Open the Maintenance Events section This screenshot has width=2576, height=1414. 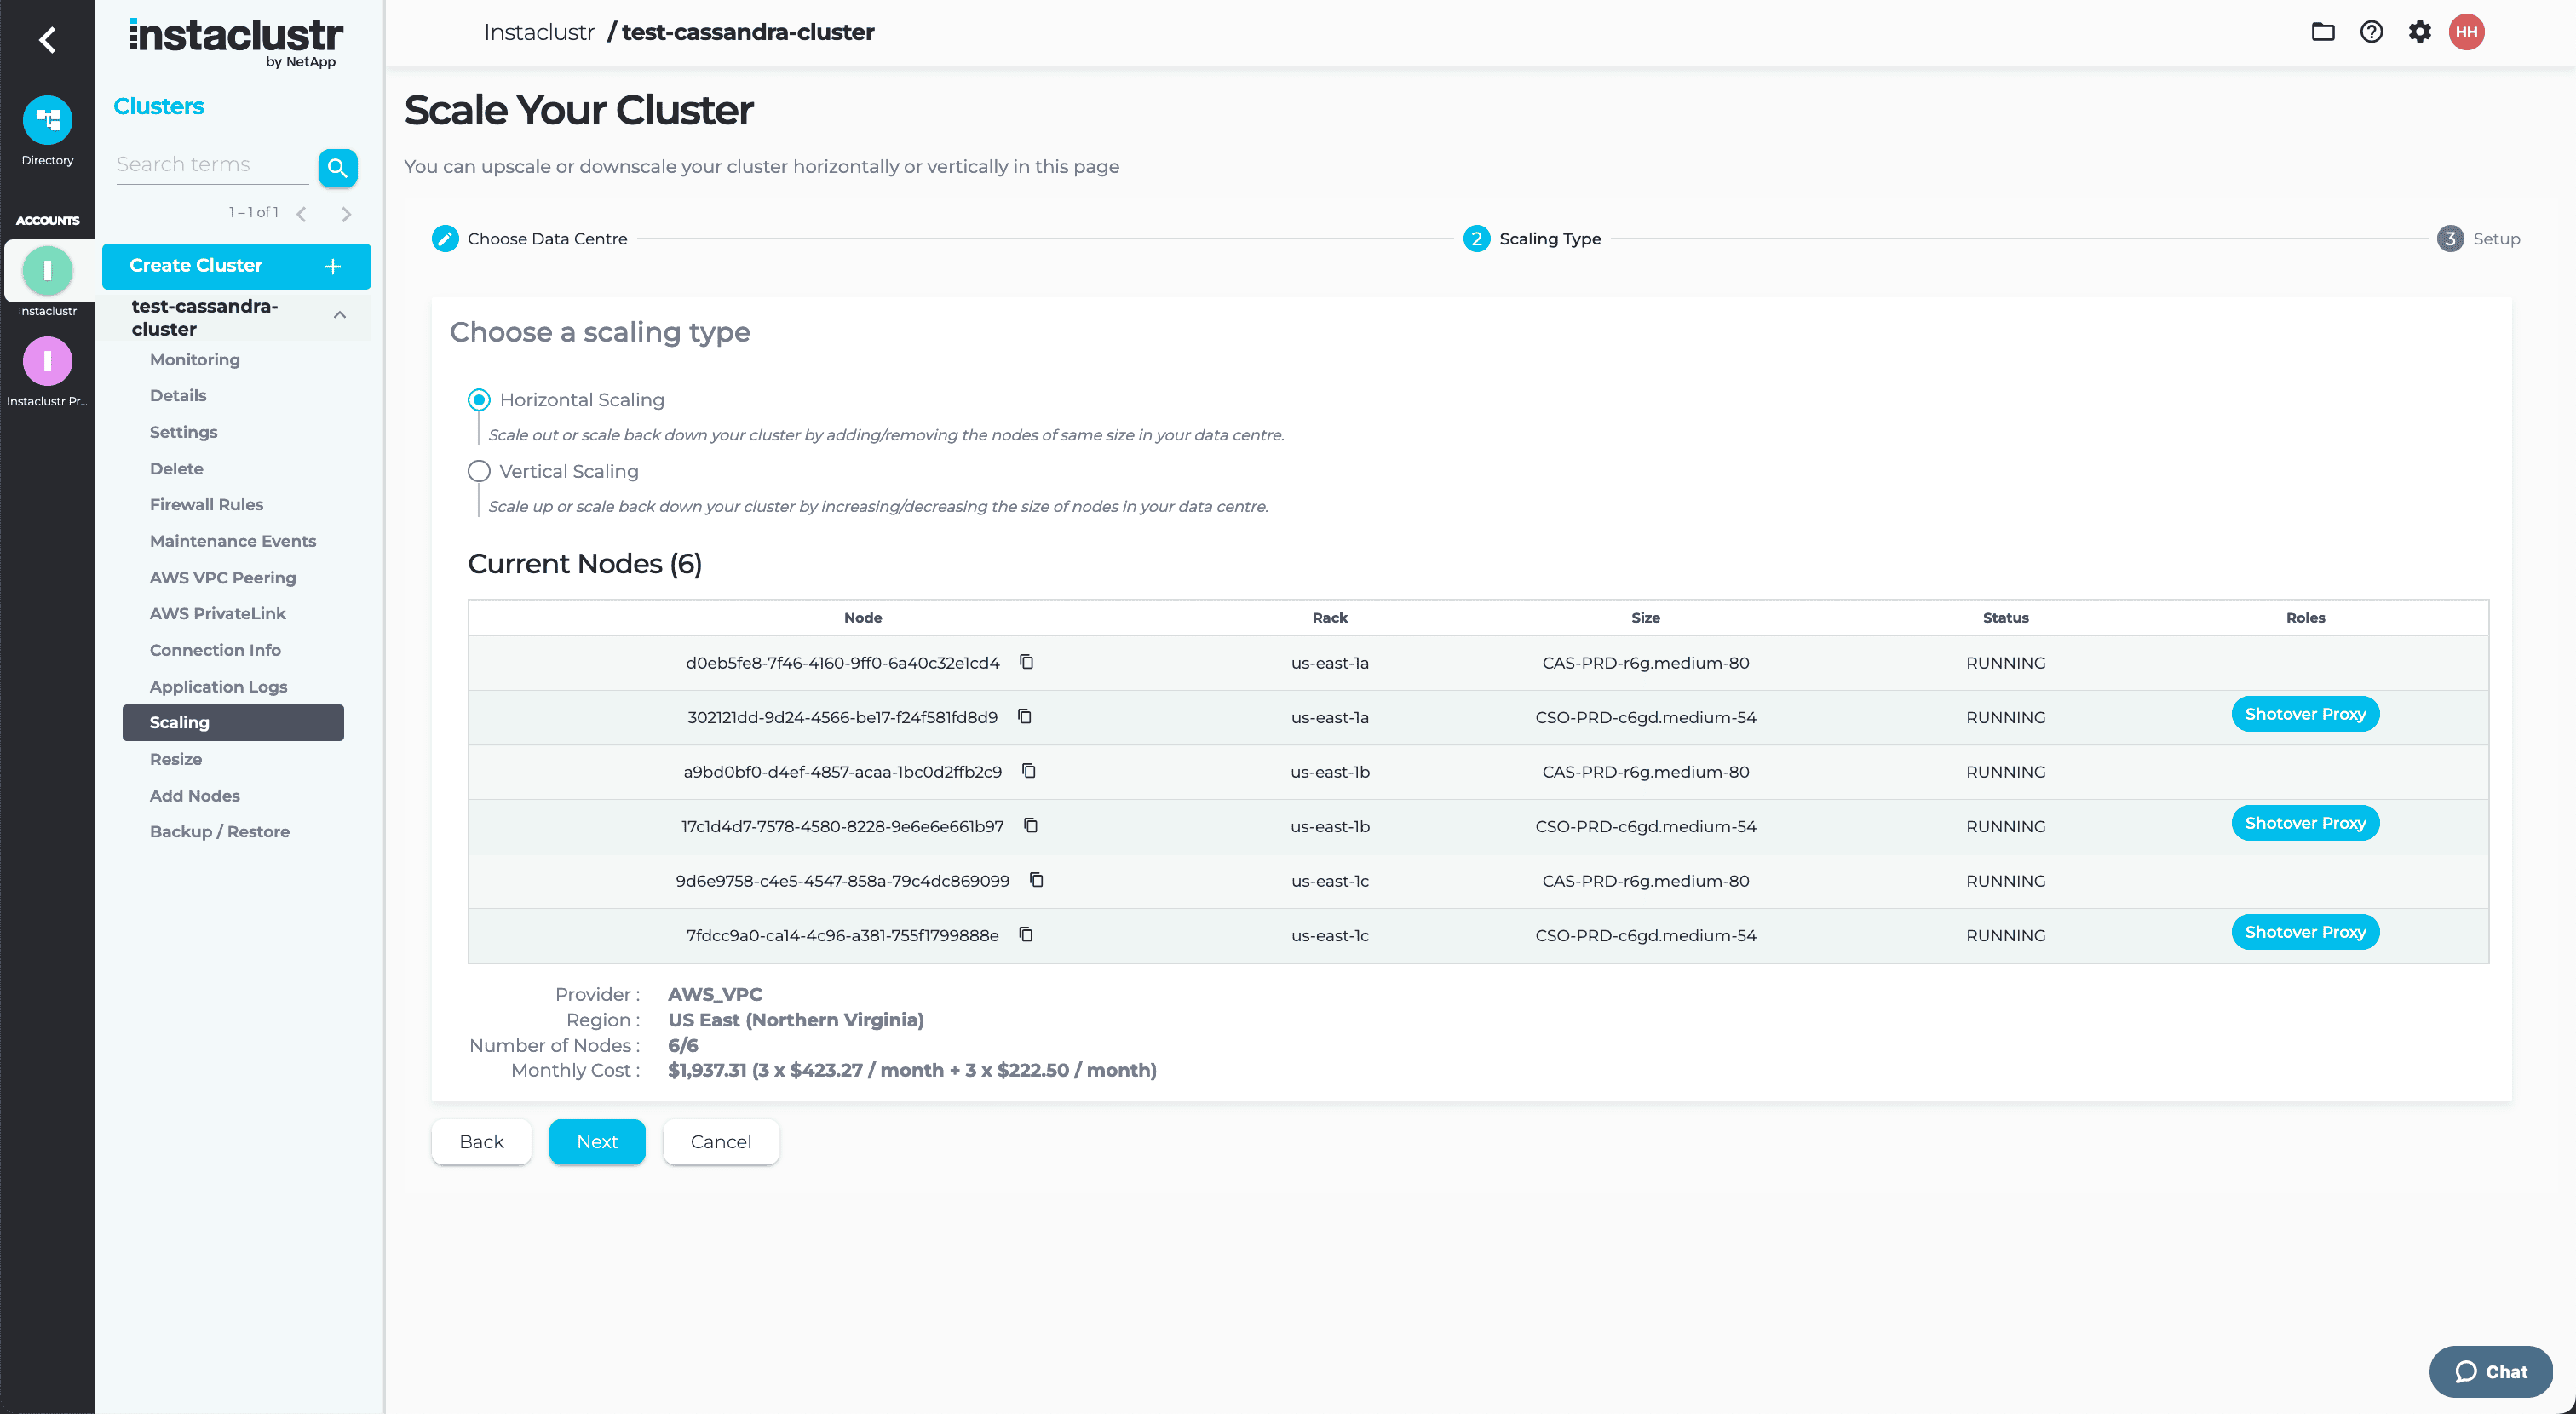[232, 540]
